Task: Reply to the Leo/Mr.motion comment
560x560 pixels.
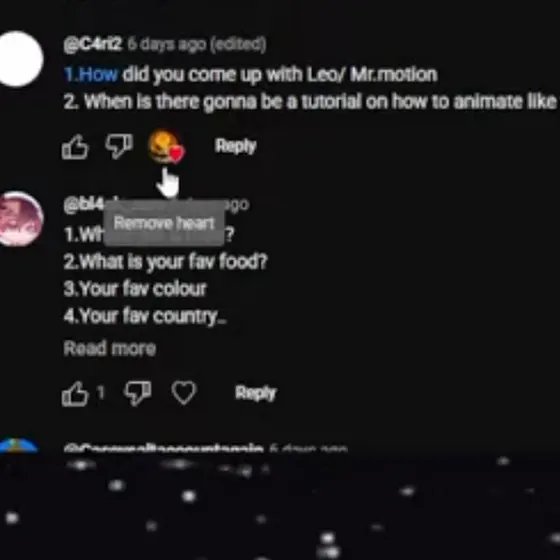Action: [x=235, y=146]
